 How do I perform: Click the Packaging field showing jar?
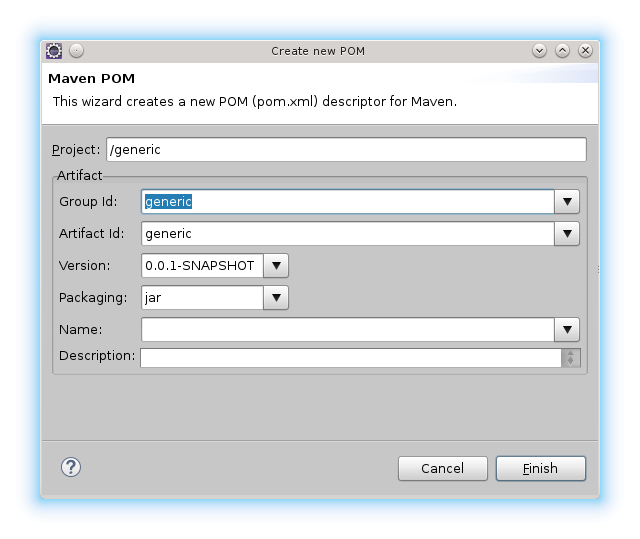pos(202,298)
